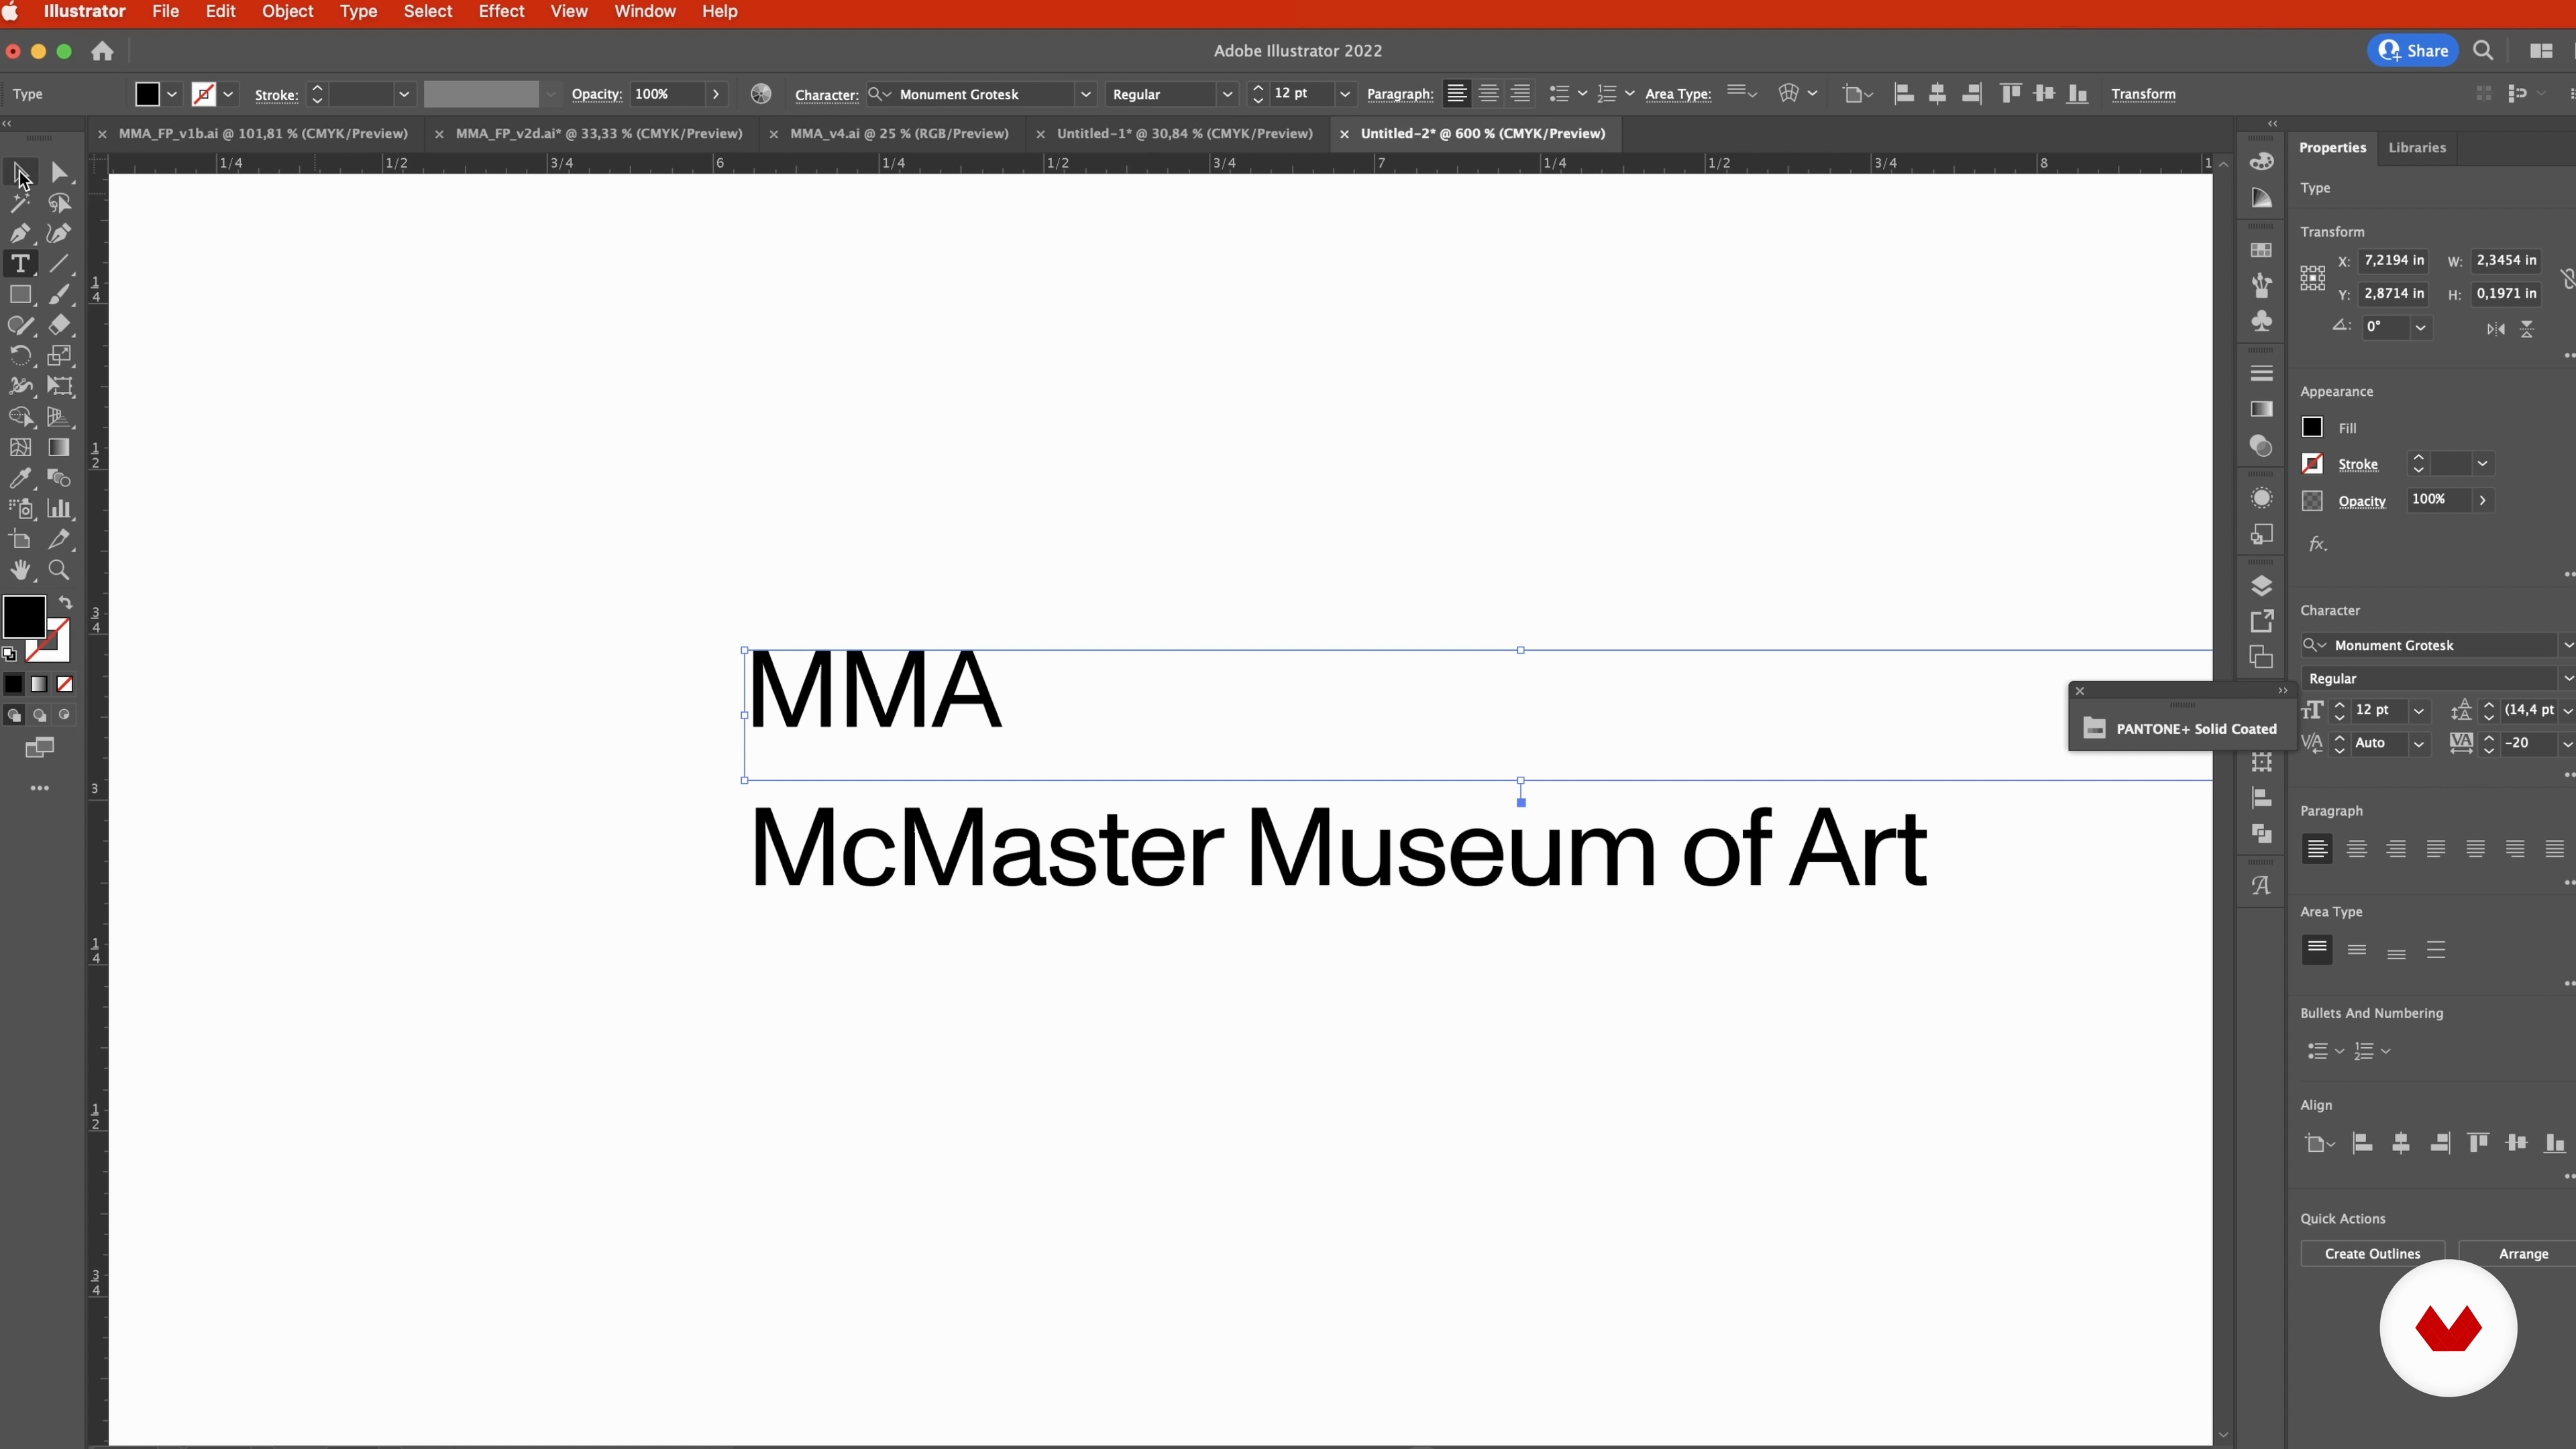Click Opacity label in Appearance section

(2362, 501)
